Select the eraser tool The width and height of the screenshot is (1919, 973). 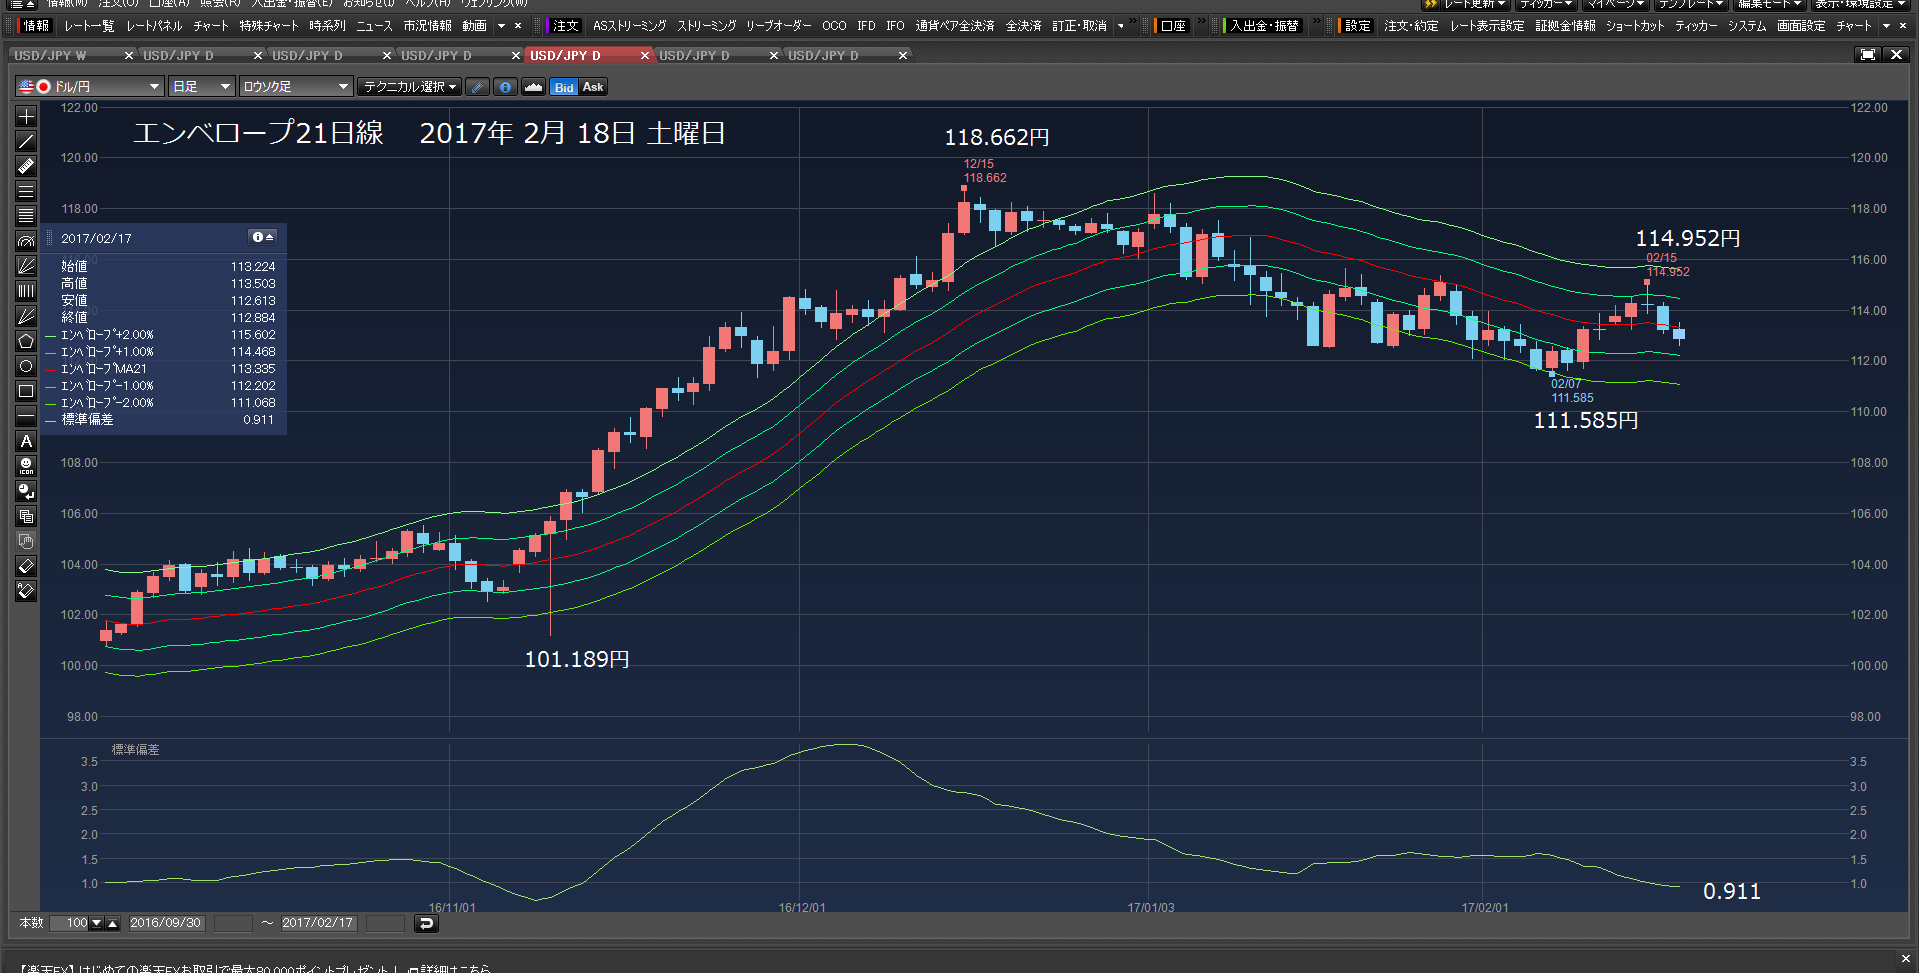click(26, 566)
